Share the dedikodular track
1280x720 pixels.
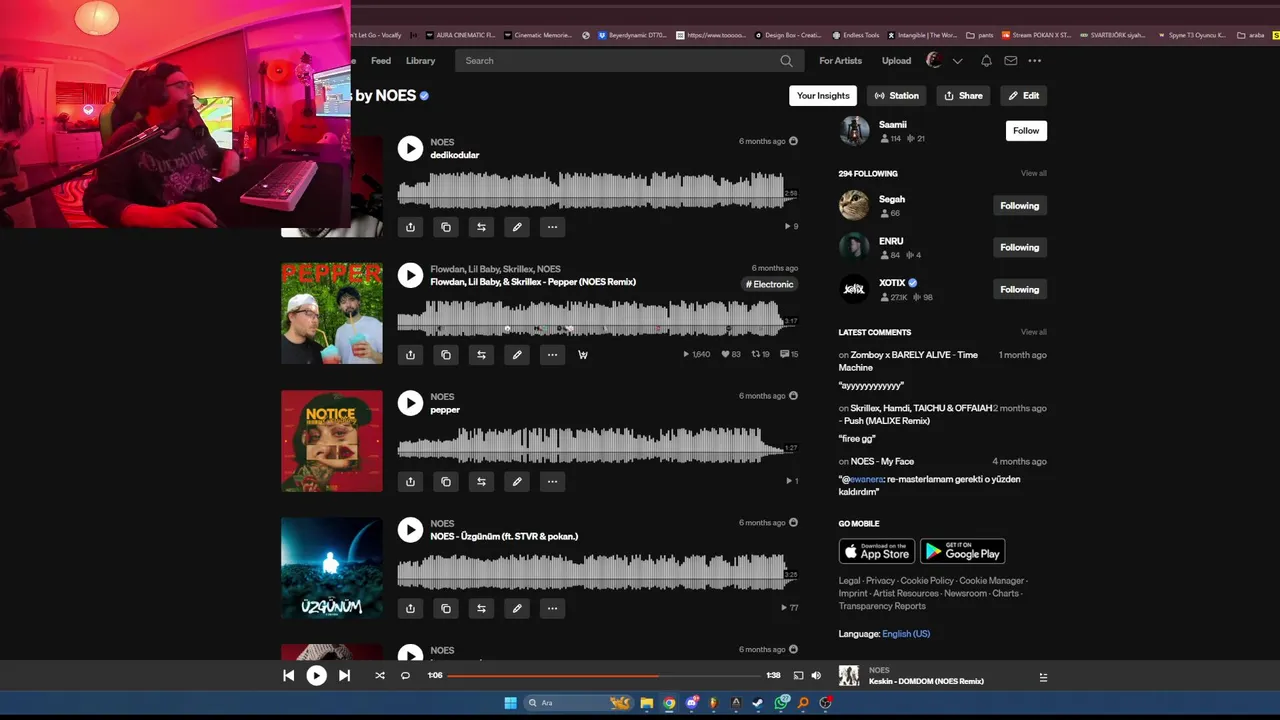pos(410,227)
